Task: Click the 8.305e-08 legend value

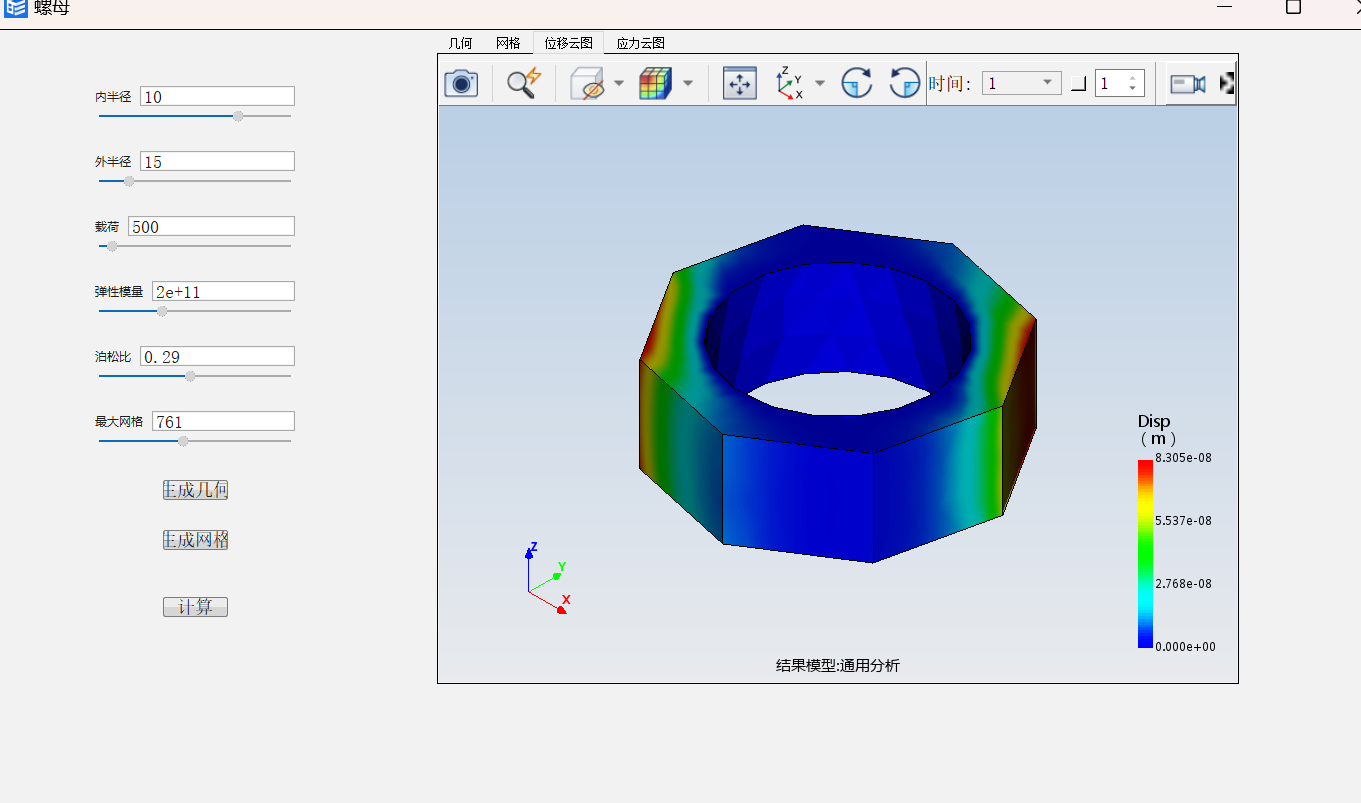Action: 1183,458
